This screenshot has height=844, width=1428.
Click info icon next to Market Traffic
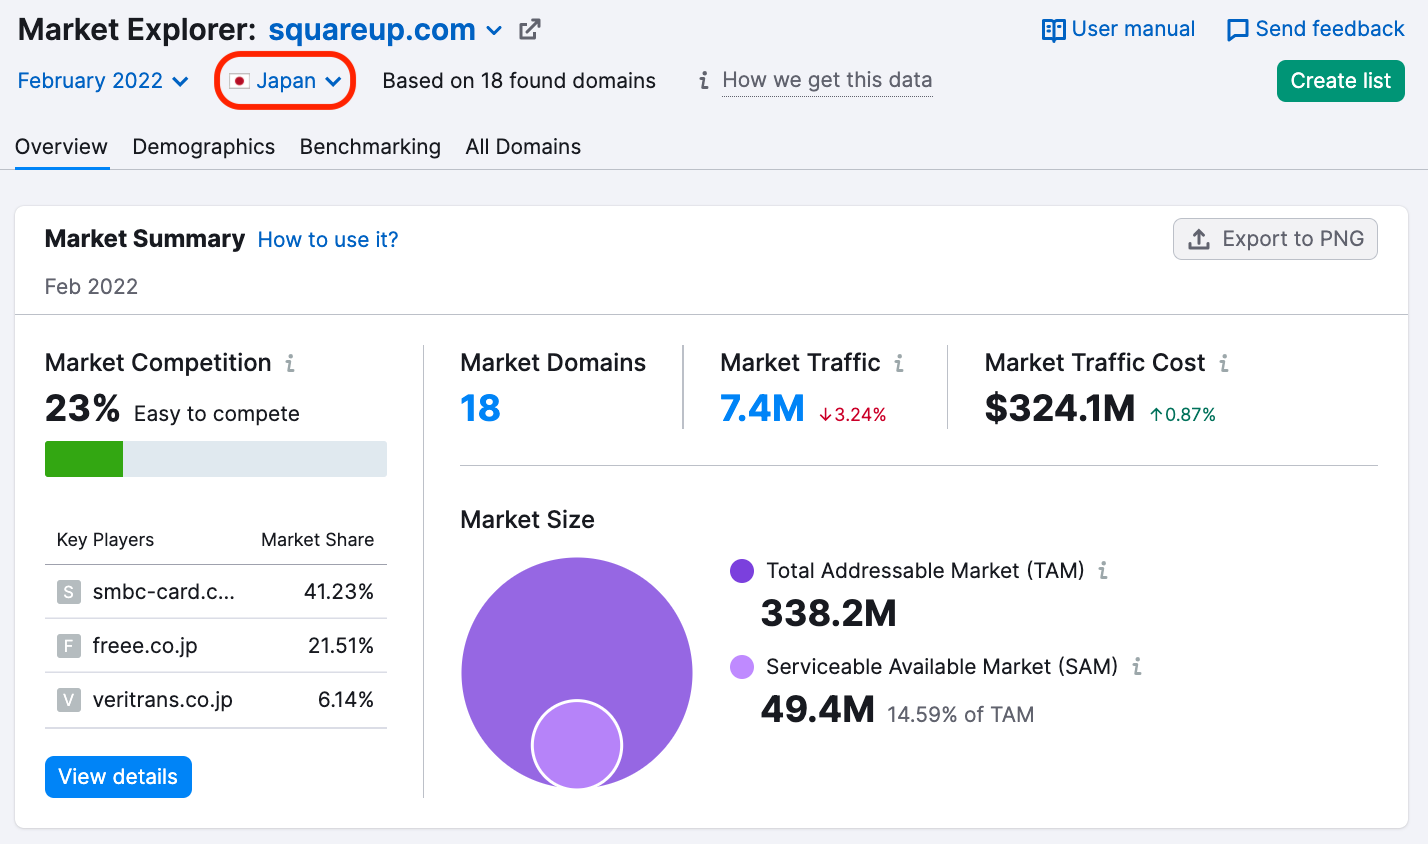[x=899, y=363]
